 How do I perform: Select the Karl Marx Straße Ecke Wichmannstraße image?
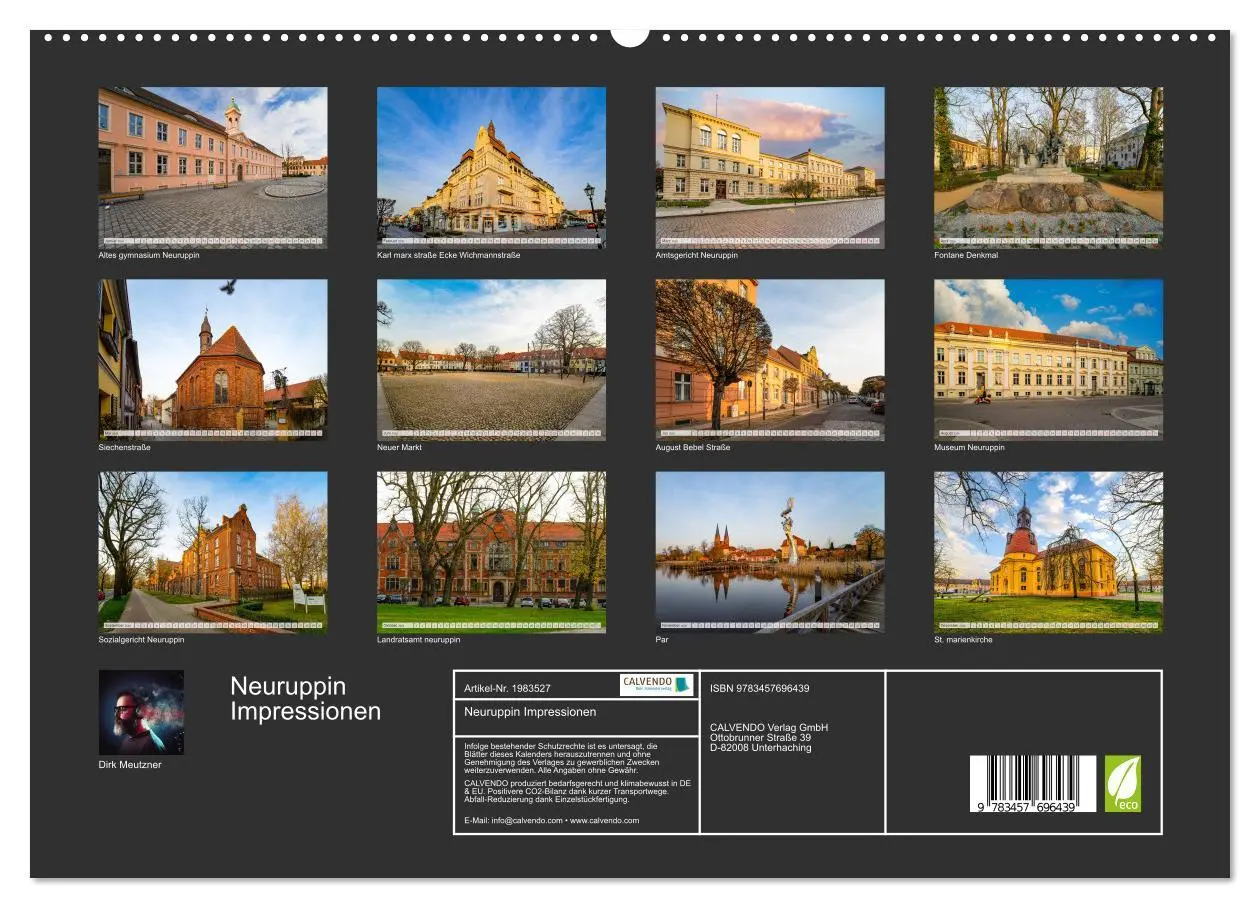tap(491, 164)
